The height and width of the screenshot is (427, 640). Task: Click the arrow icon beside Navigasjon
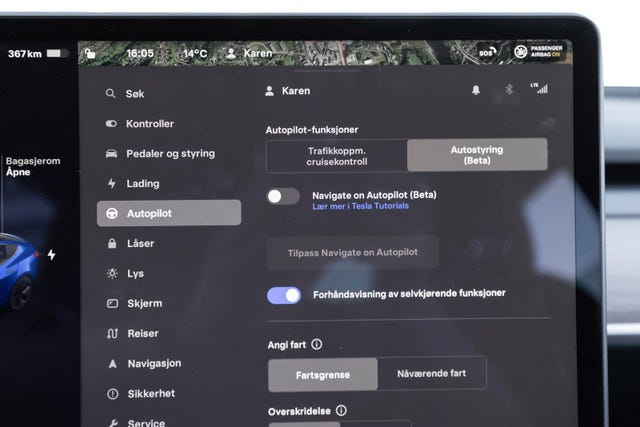[x=113, y=363]
